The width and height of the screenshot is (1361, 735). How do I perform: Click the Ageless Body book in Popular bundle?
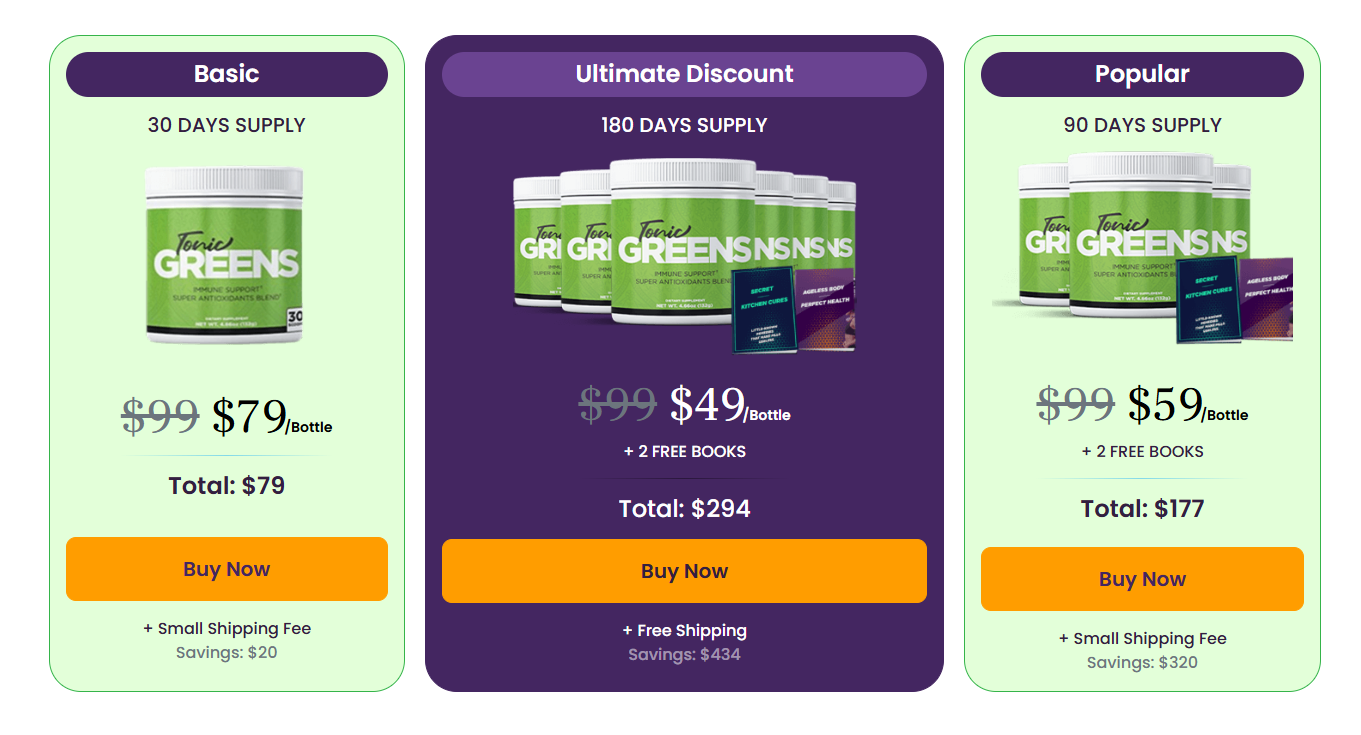pyautogui.click(x=1267, y=297)
